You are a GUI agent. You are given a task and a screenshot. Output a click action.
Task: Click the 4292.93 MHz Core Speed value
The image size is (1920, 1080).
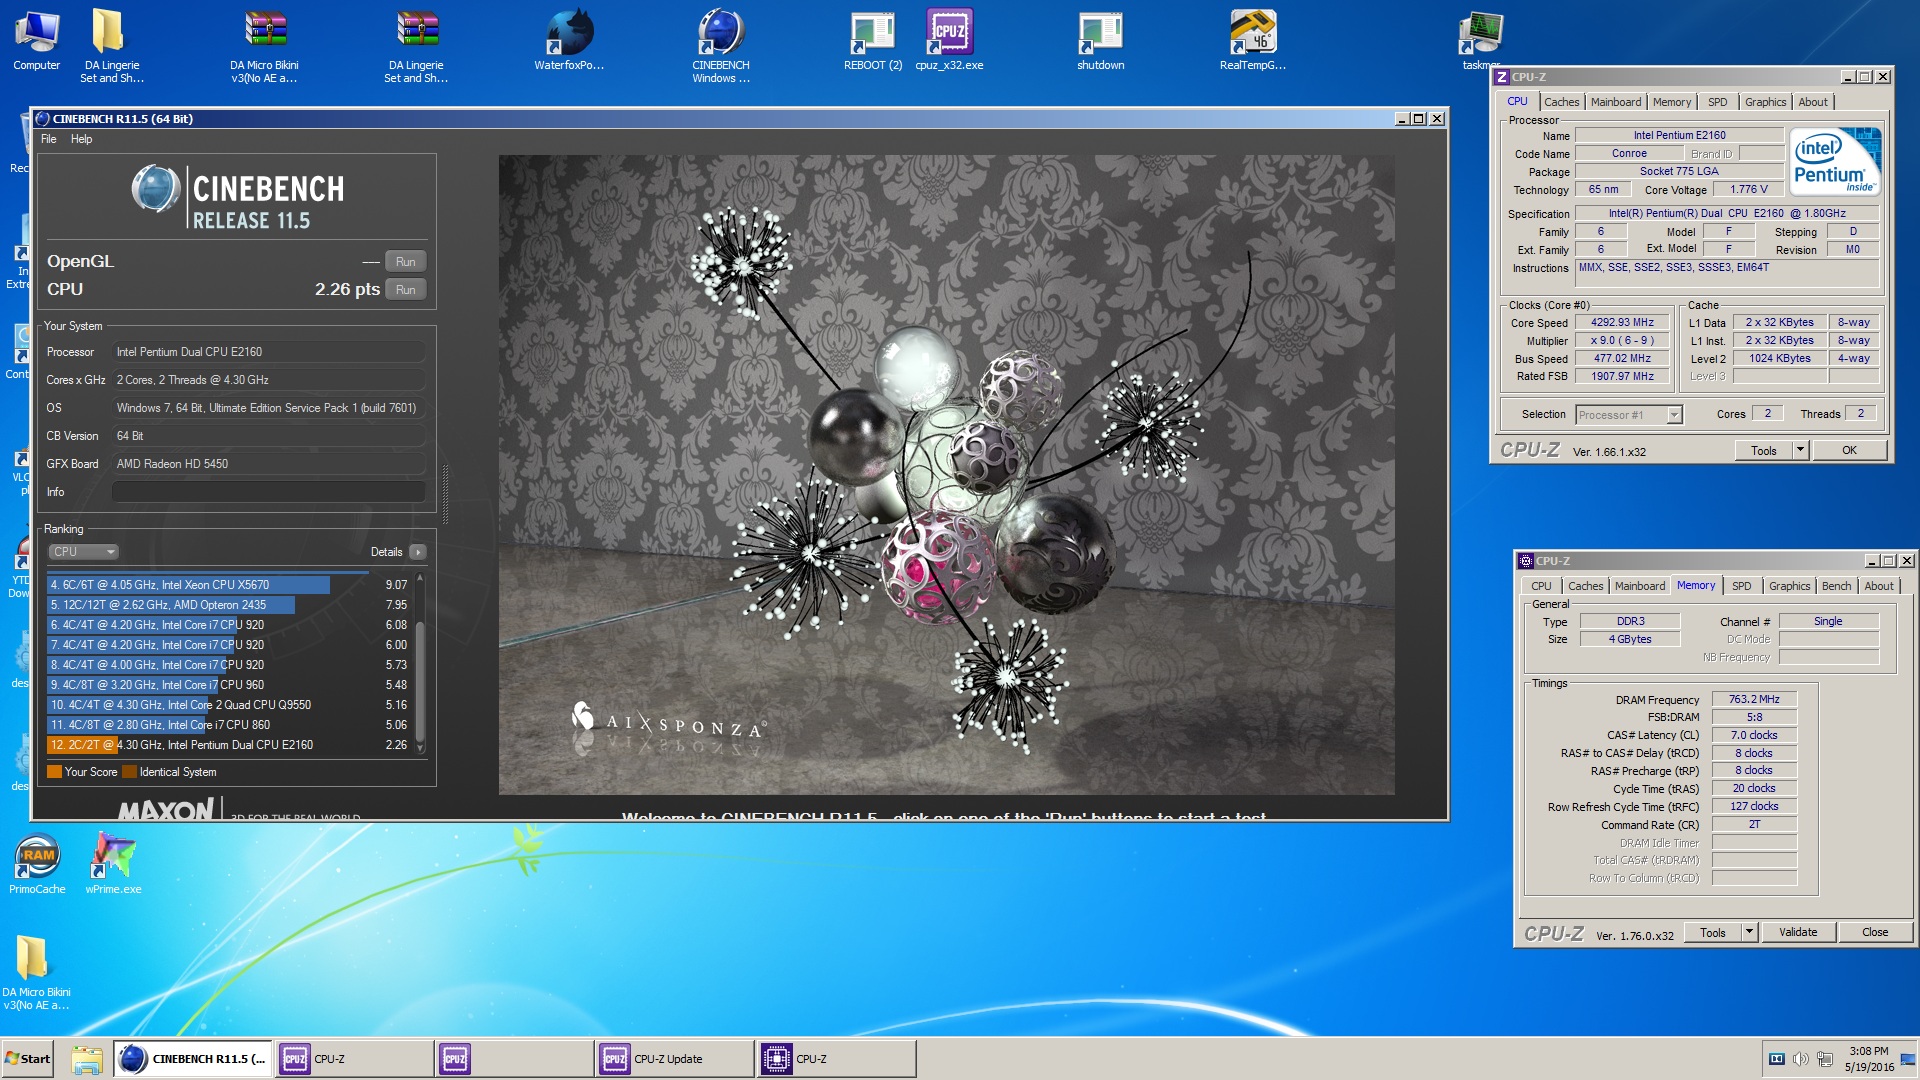(x=1622, y=323)
